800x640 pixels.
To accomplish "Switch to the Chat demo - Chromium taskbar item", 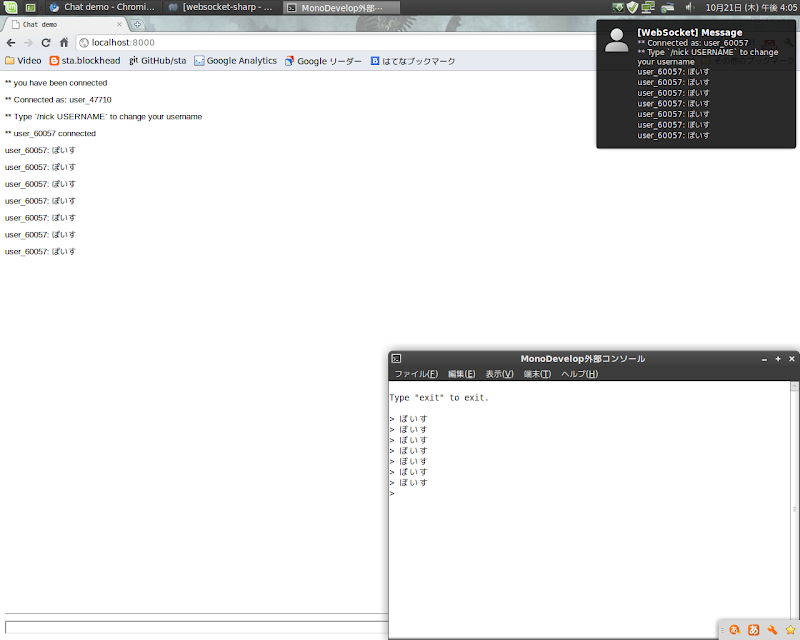I will [x=103, y=7].
